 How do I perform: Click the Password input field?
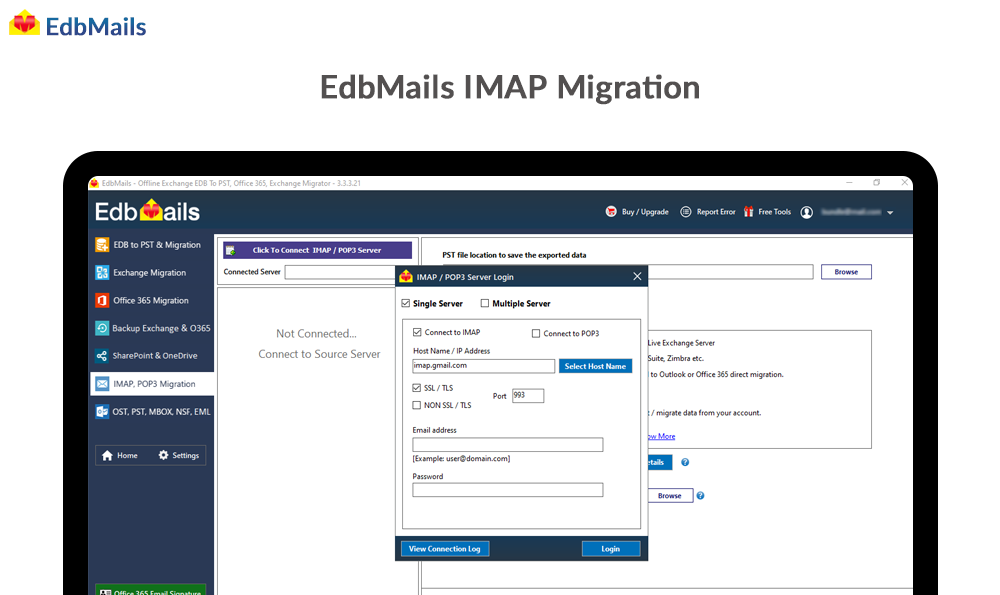coord(508,490)
